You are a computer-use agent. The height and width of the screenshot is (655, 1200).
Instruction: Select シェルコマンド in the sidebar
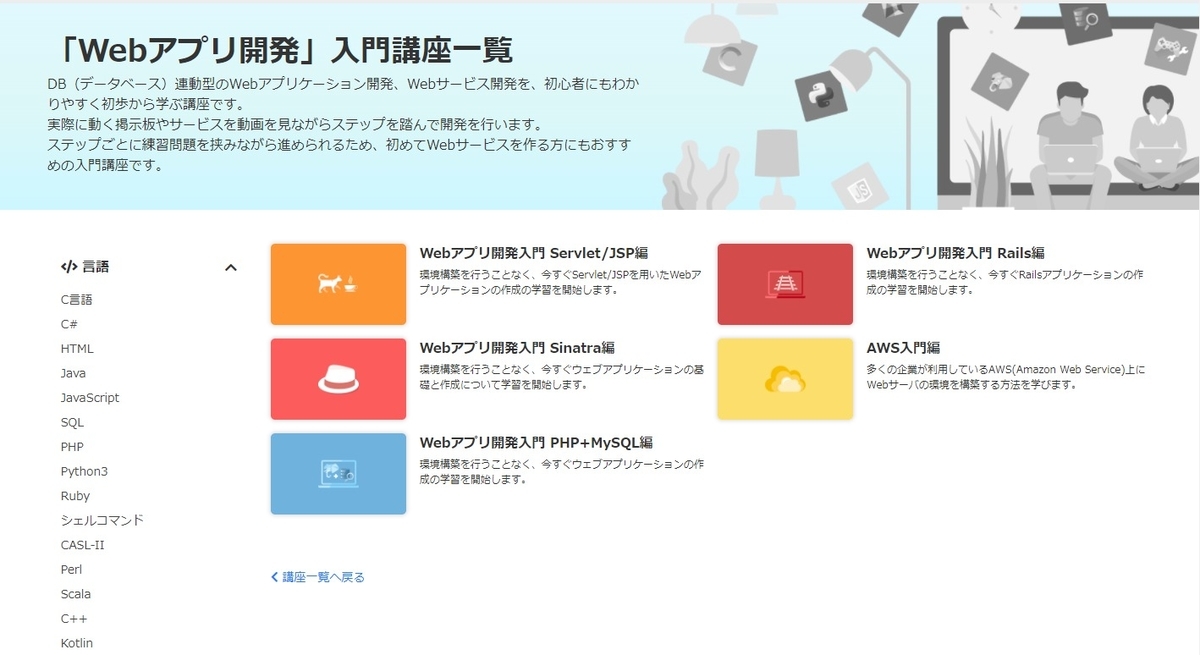pyautogui.click(x=102, y=520)
